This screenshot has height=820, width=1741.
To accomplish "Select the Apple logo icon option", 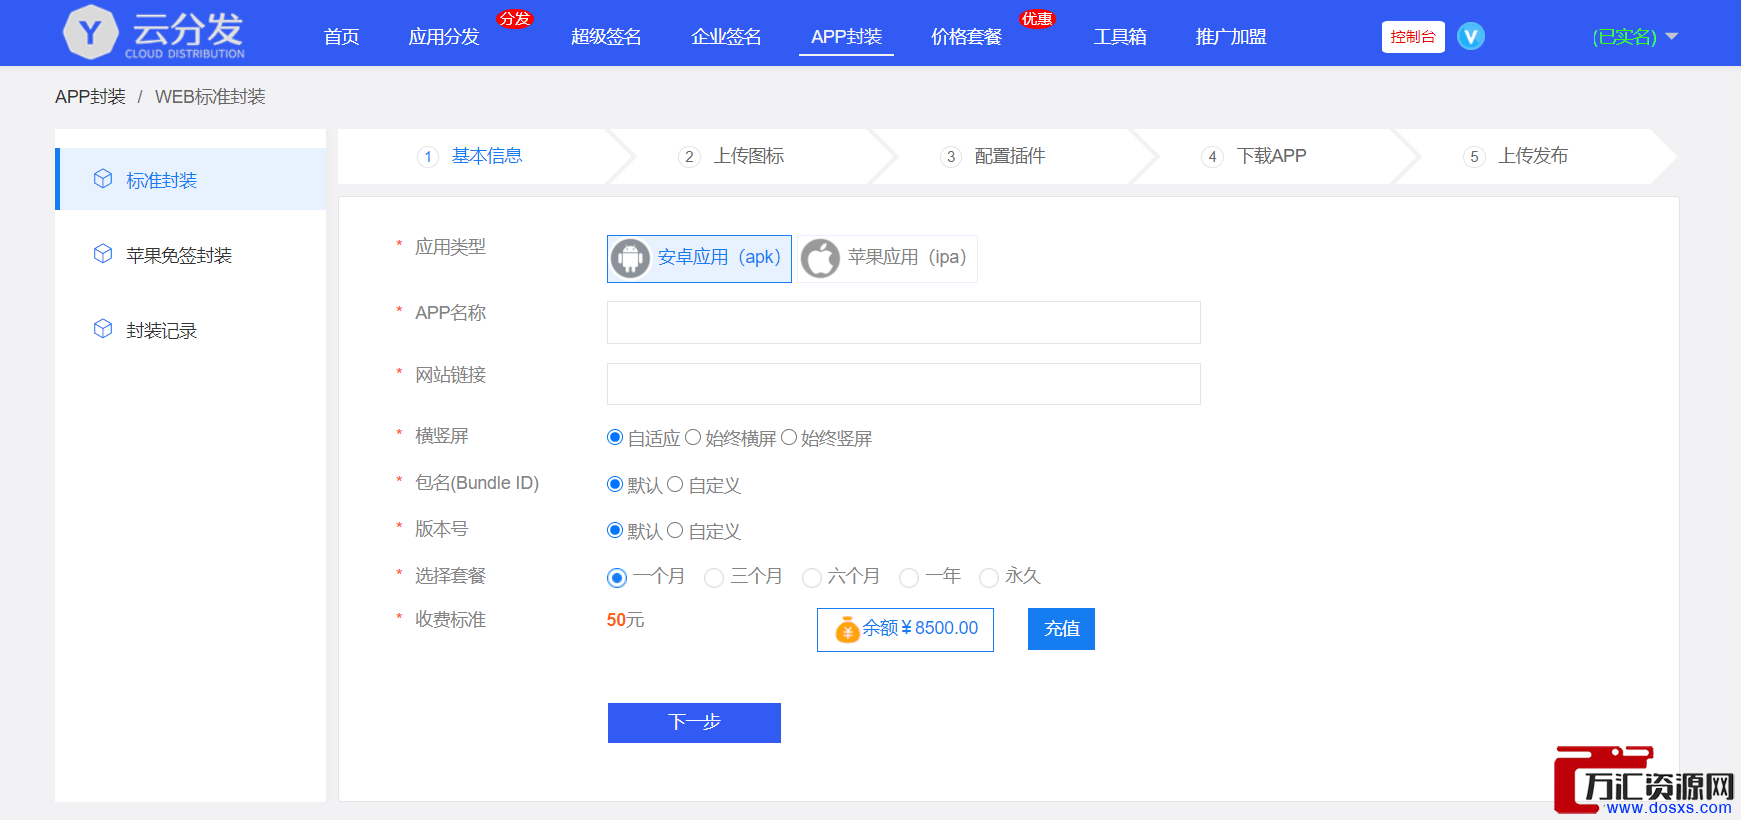I will point(820,258).
